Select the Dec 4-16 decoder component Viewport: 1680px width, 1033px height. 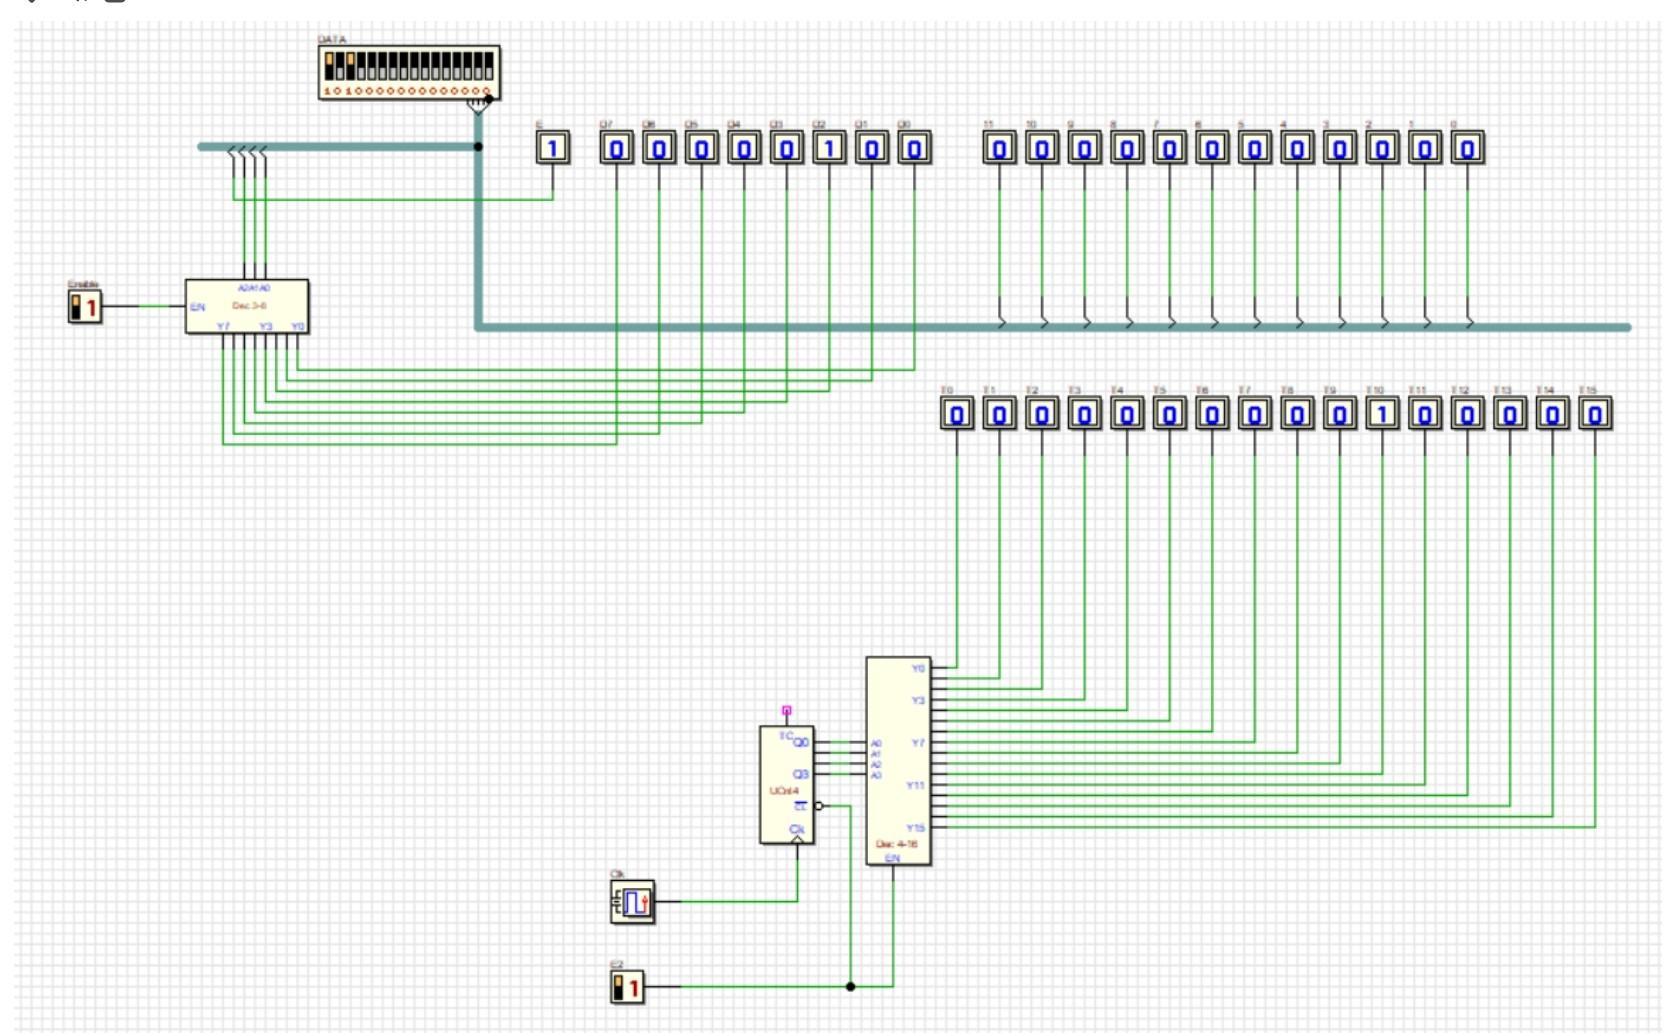click(x=900, y=760)
